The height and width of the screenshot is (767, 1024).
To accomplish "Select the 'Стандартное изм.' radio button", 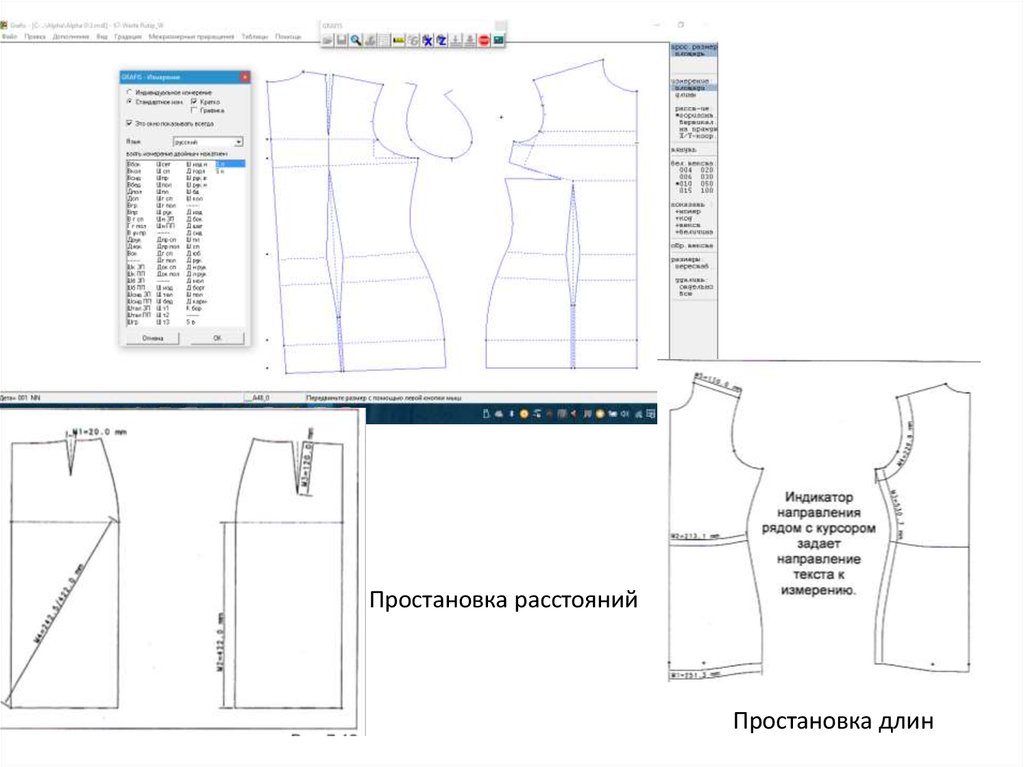I will [x=129, y=101].
